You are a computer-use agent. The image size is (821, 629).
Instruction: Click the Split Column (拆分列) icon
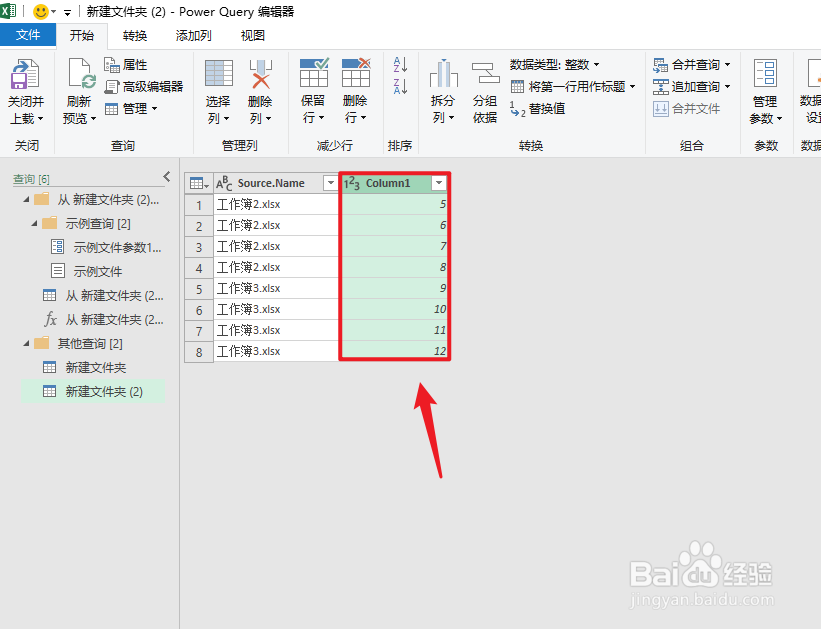(443, 73)
